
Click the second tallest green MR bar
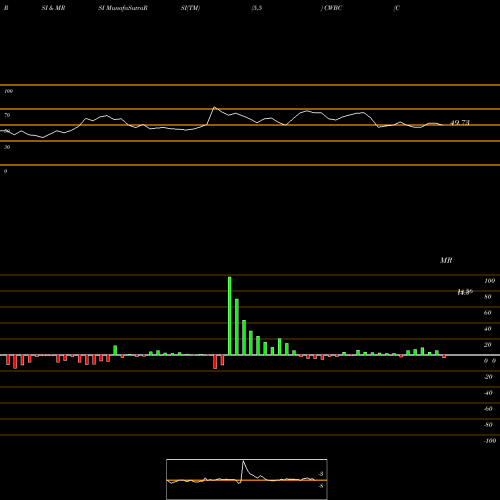(x=237, y=327)
